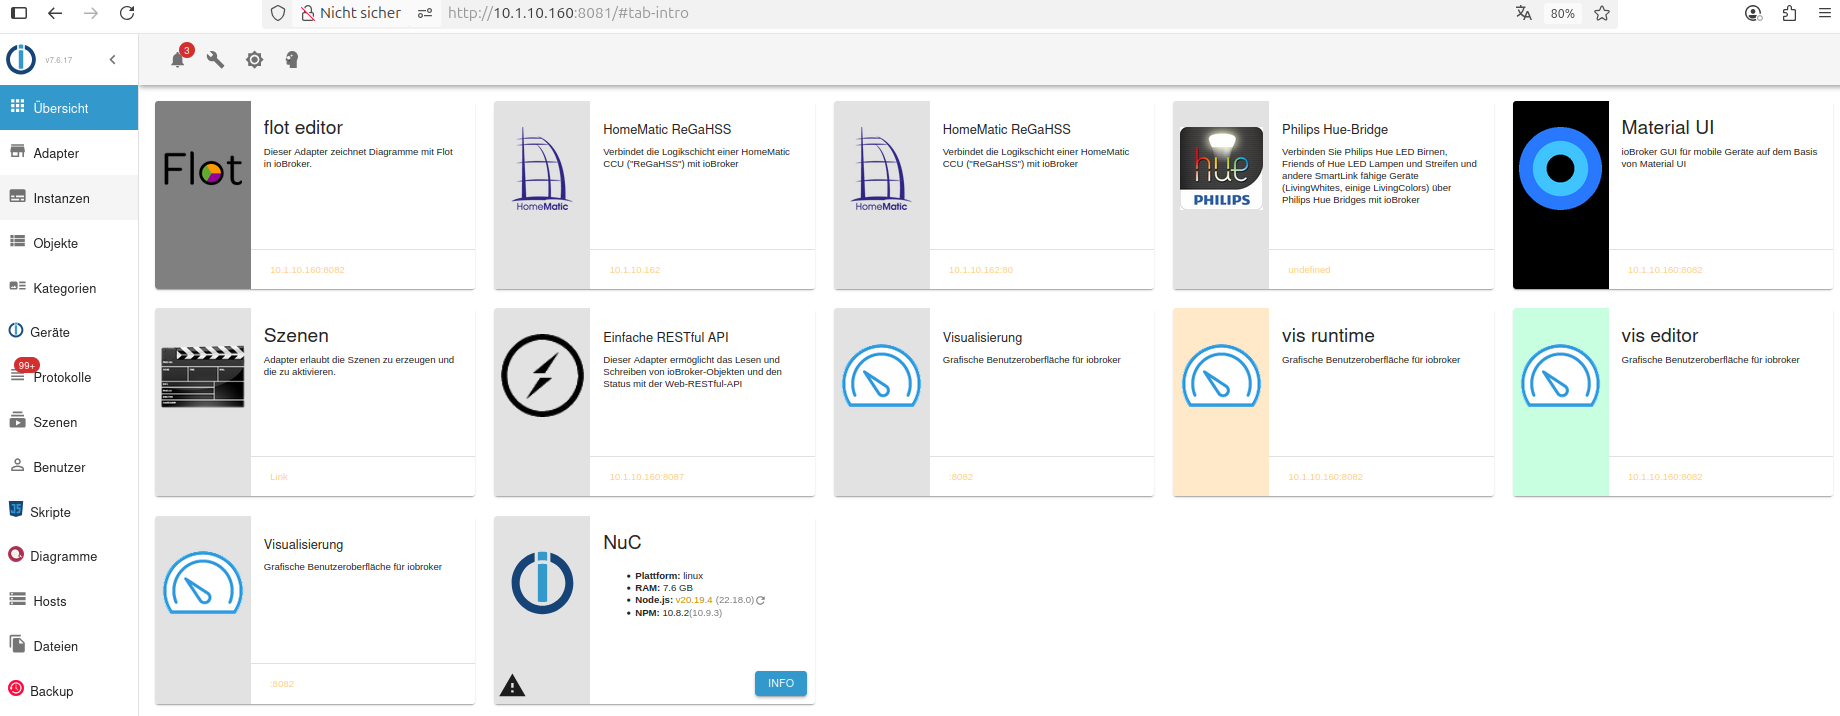
Task: Click the Material UI logo thumbnail
Action: tap(1560, 168)
